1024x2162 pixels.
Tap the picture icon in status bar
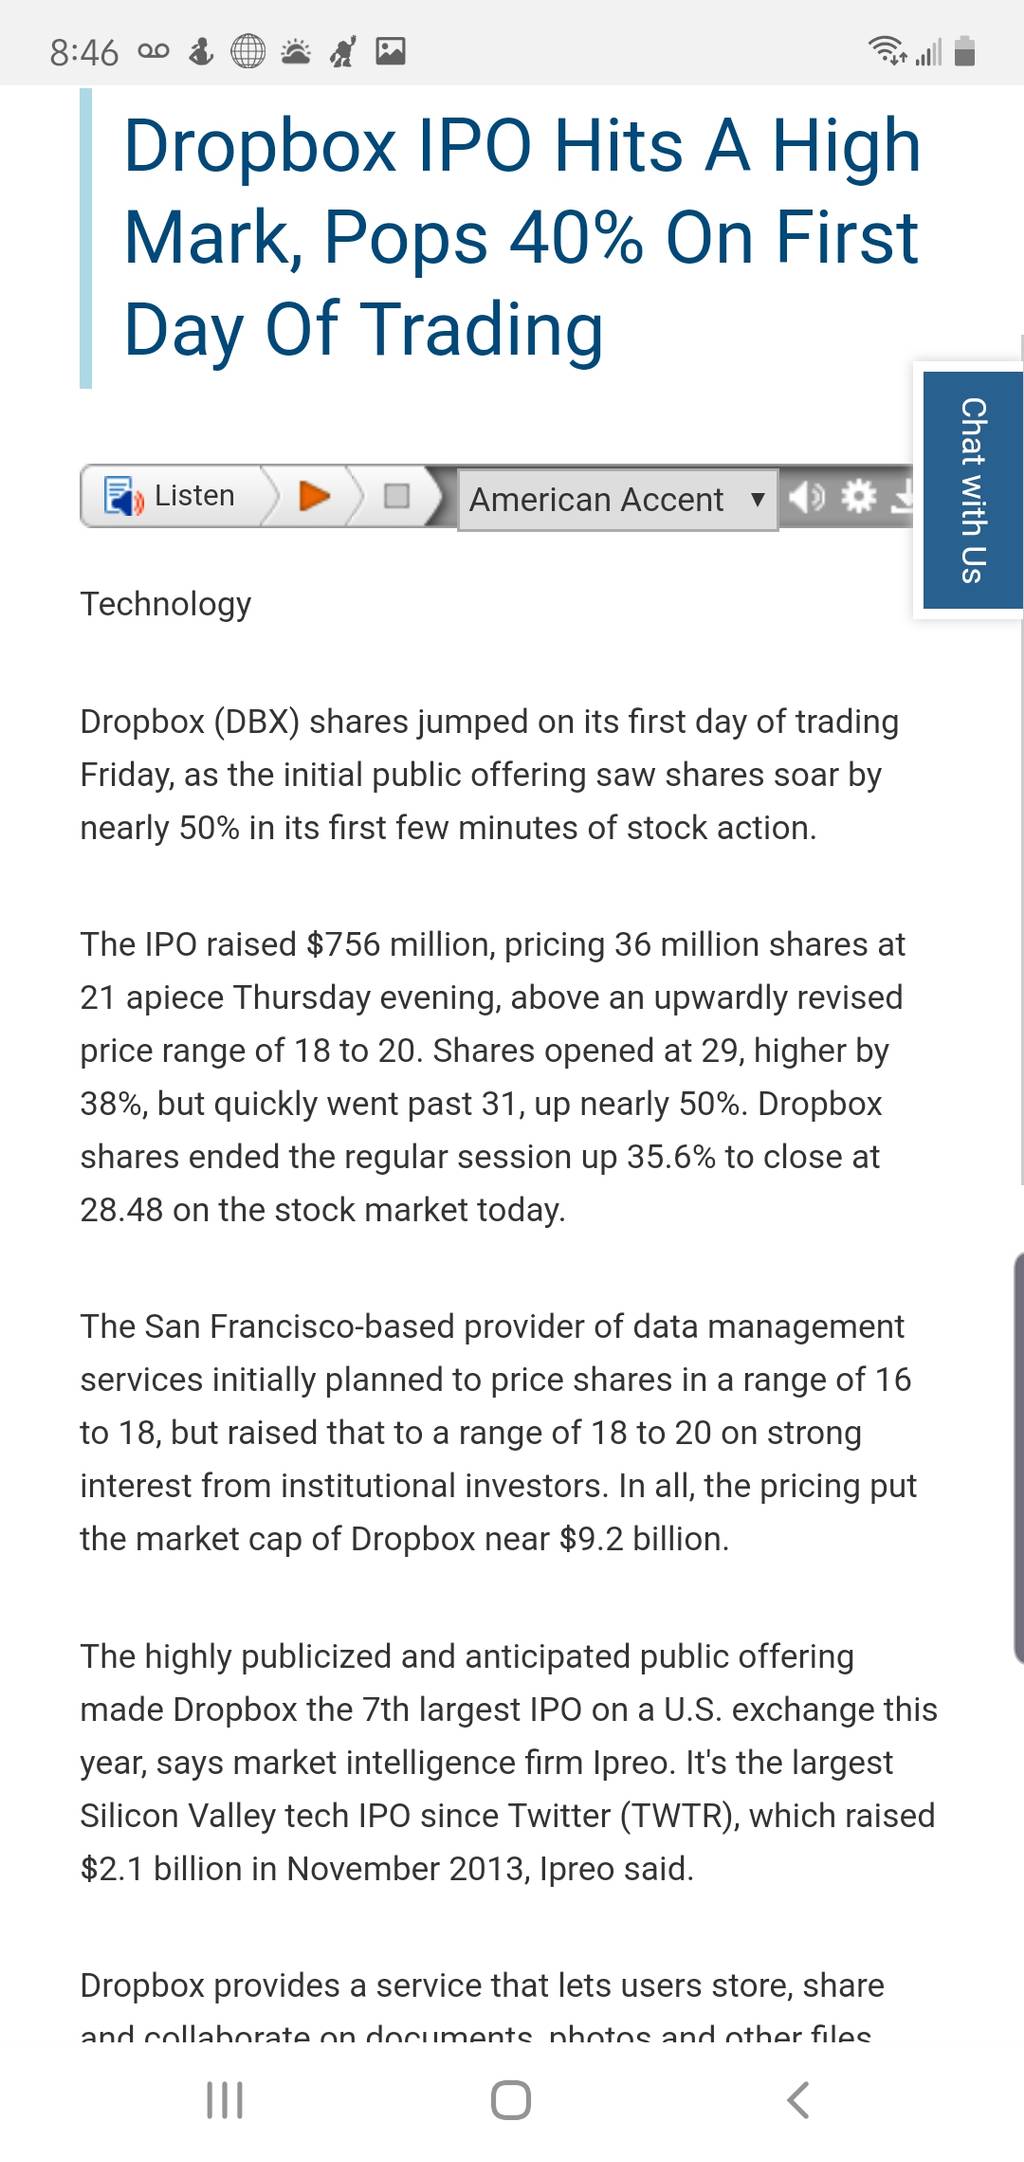click(x=390, y=51)
